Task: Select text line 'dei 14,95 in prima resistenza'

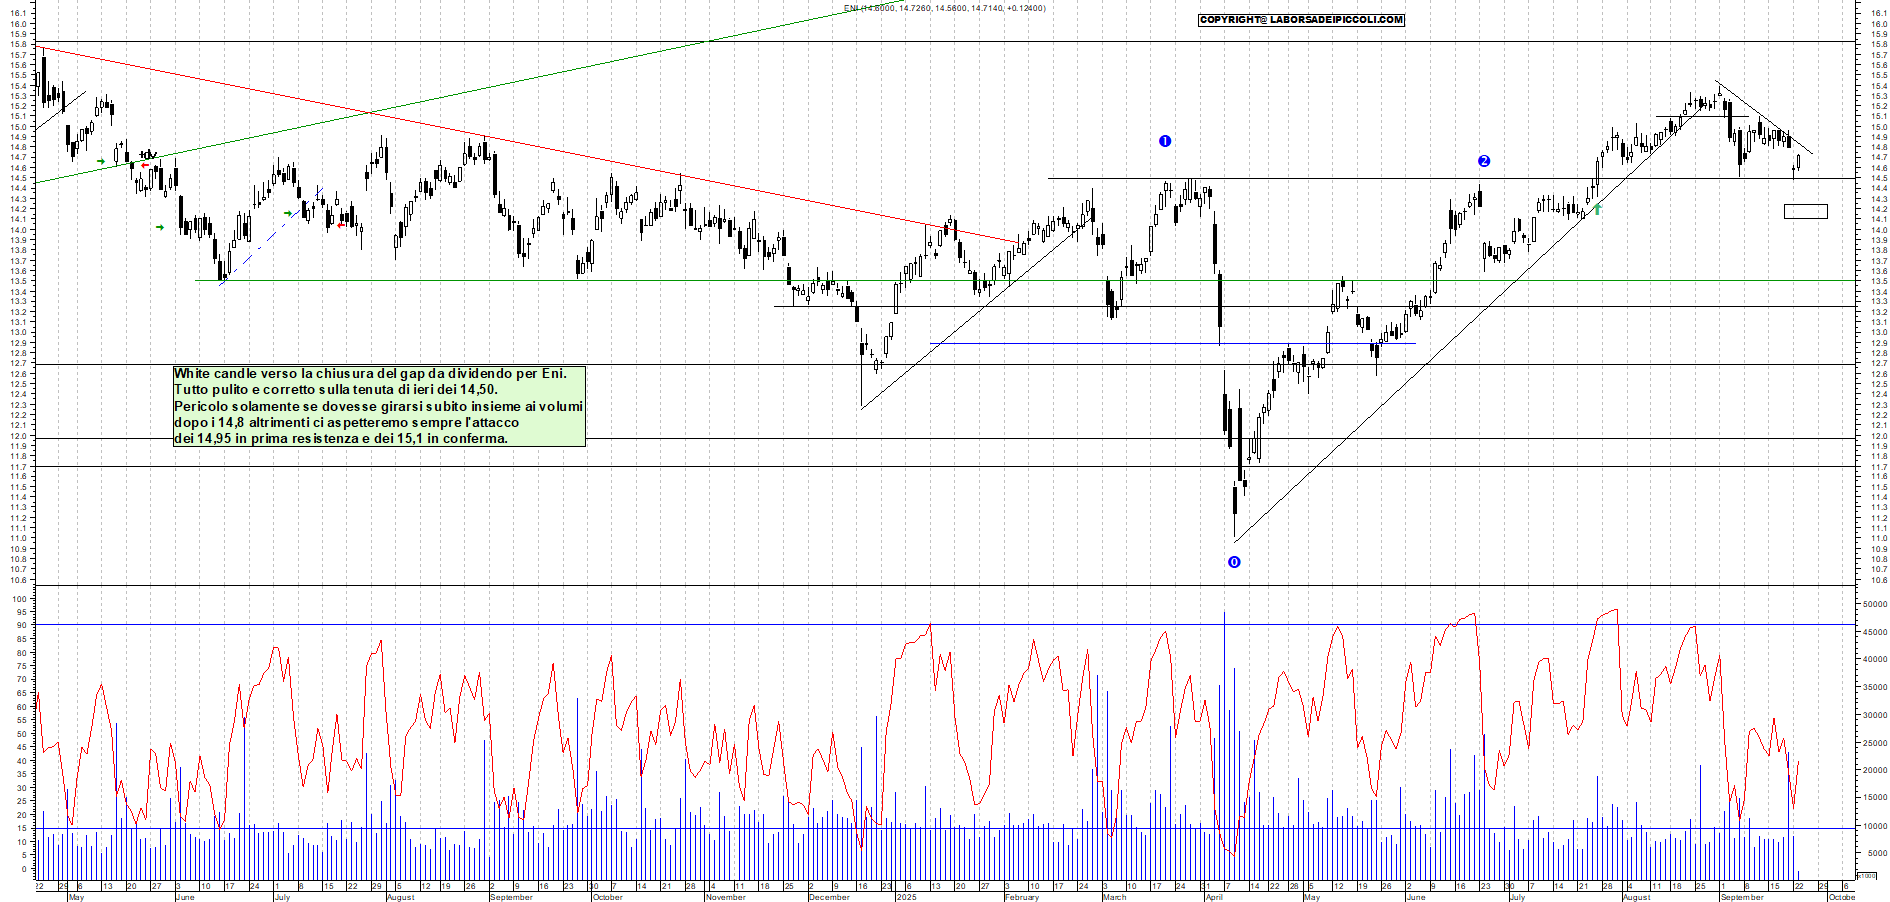Action: tap(341, 438)
